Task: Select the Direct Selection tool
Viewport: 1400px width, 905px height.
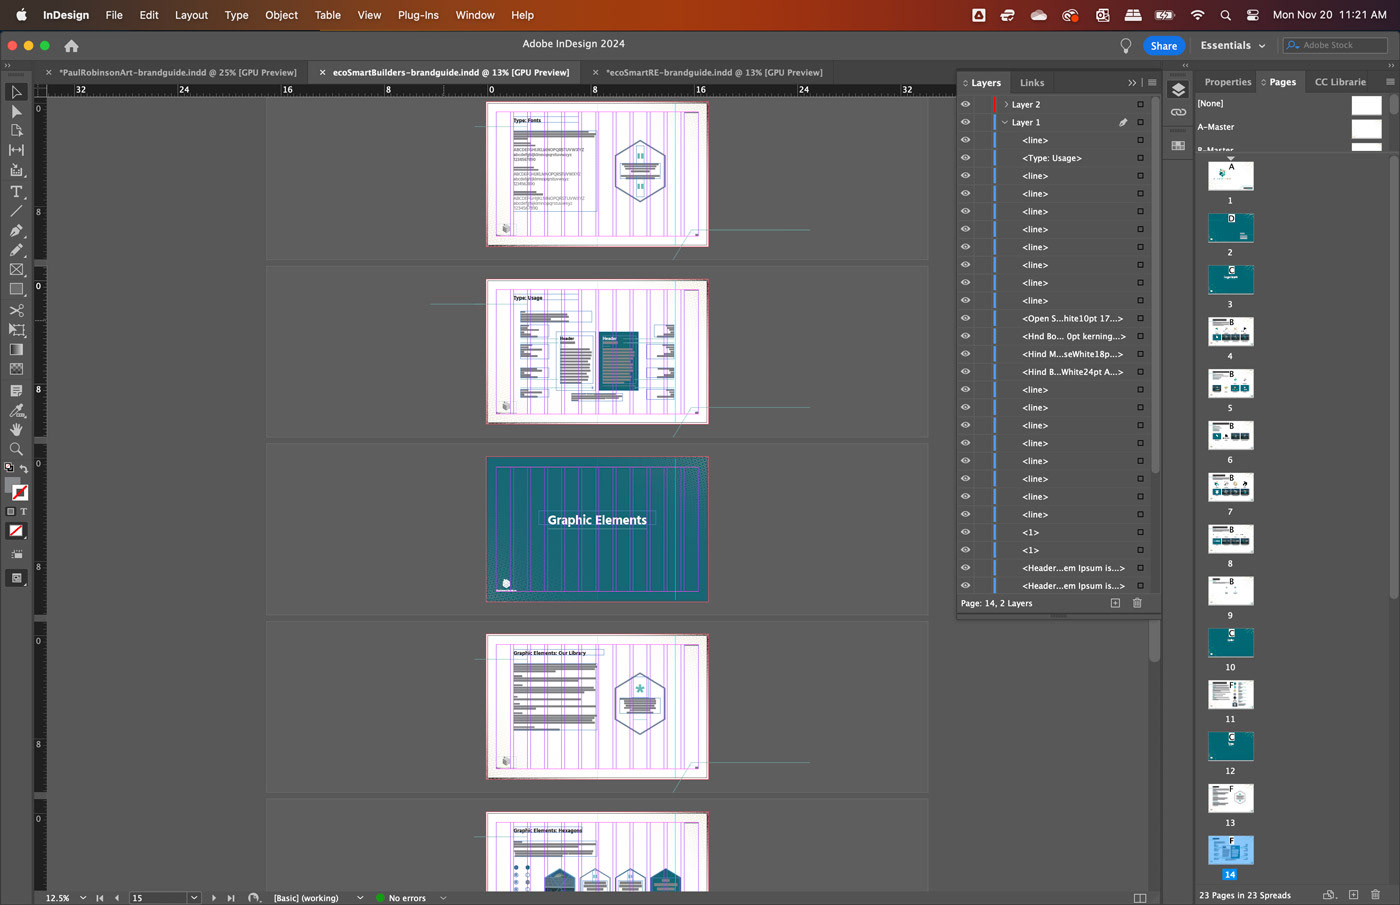Action: (16, 111)
